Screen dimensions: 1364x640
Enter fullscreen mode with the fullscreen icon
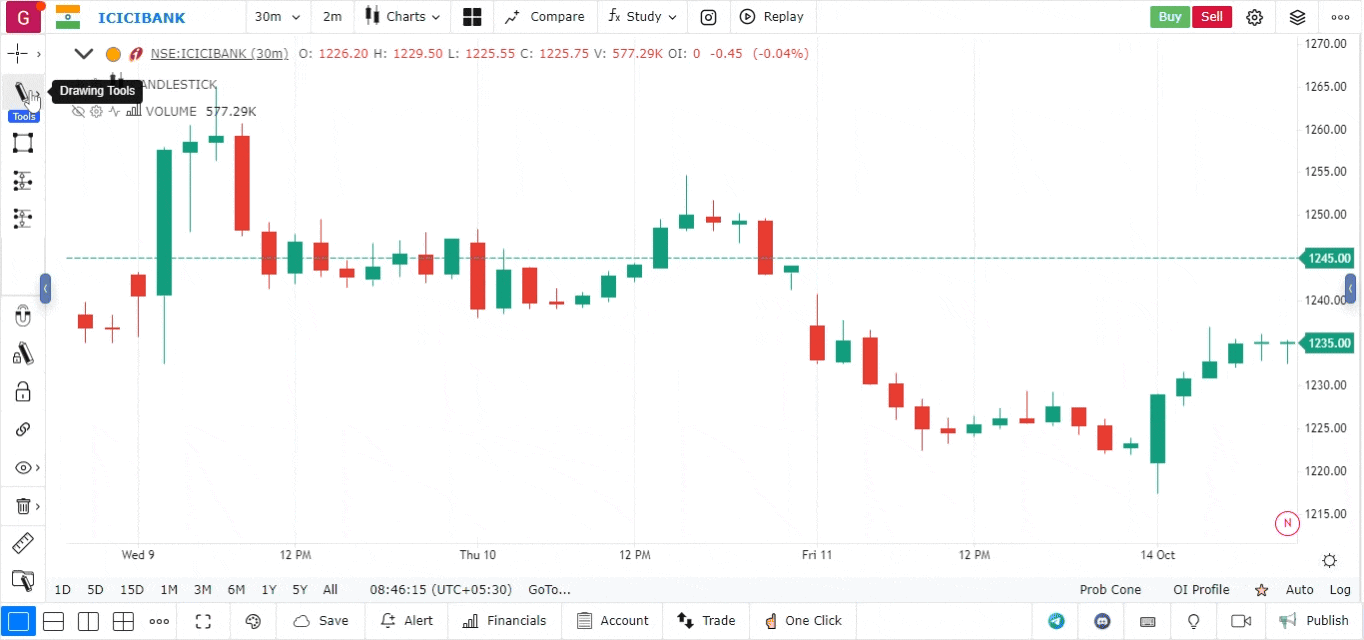[x=203, y=621]
